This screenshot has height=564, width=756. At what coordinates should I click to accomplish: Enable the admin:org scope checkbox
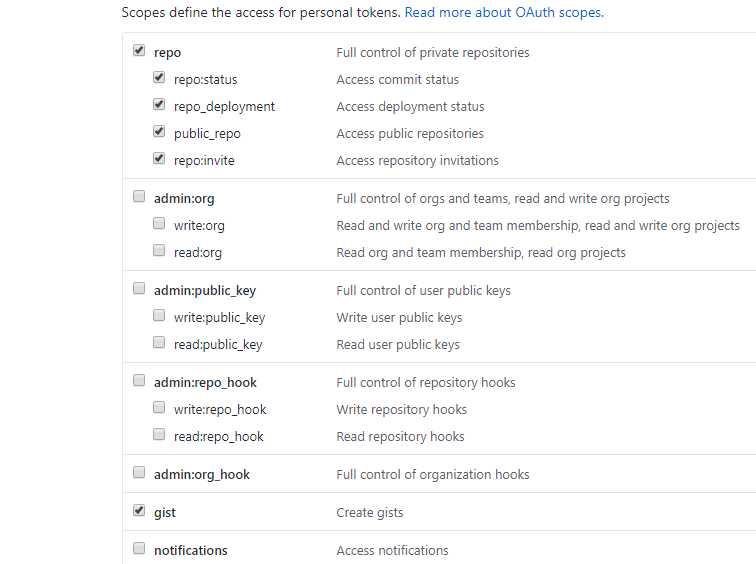pyautogui.click(x=139, y=196)
